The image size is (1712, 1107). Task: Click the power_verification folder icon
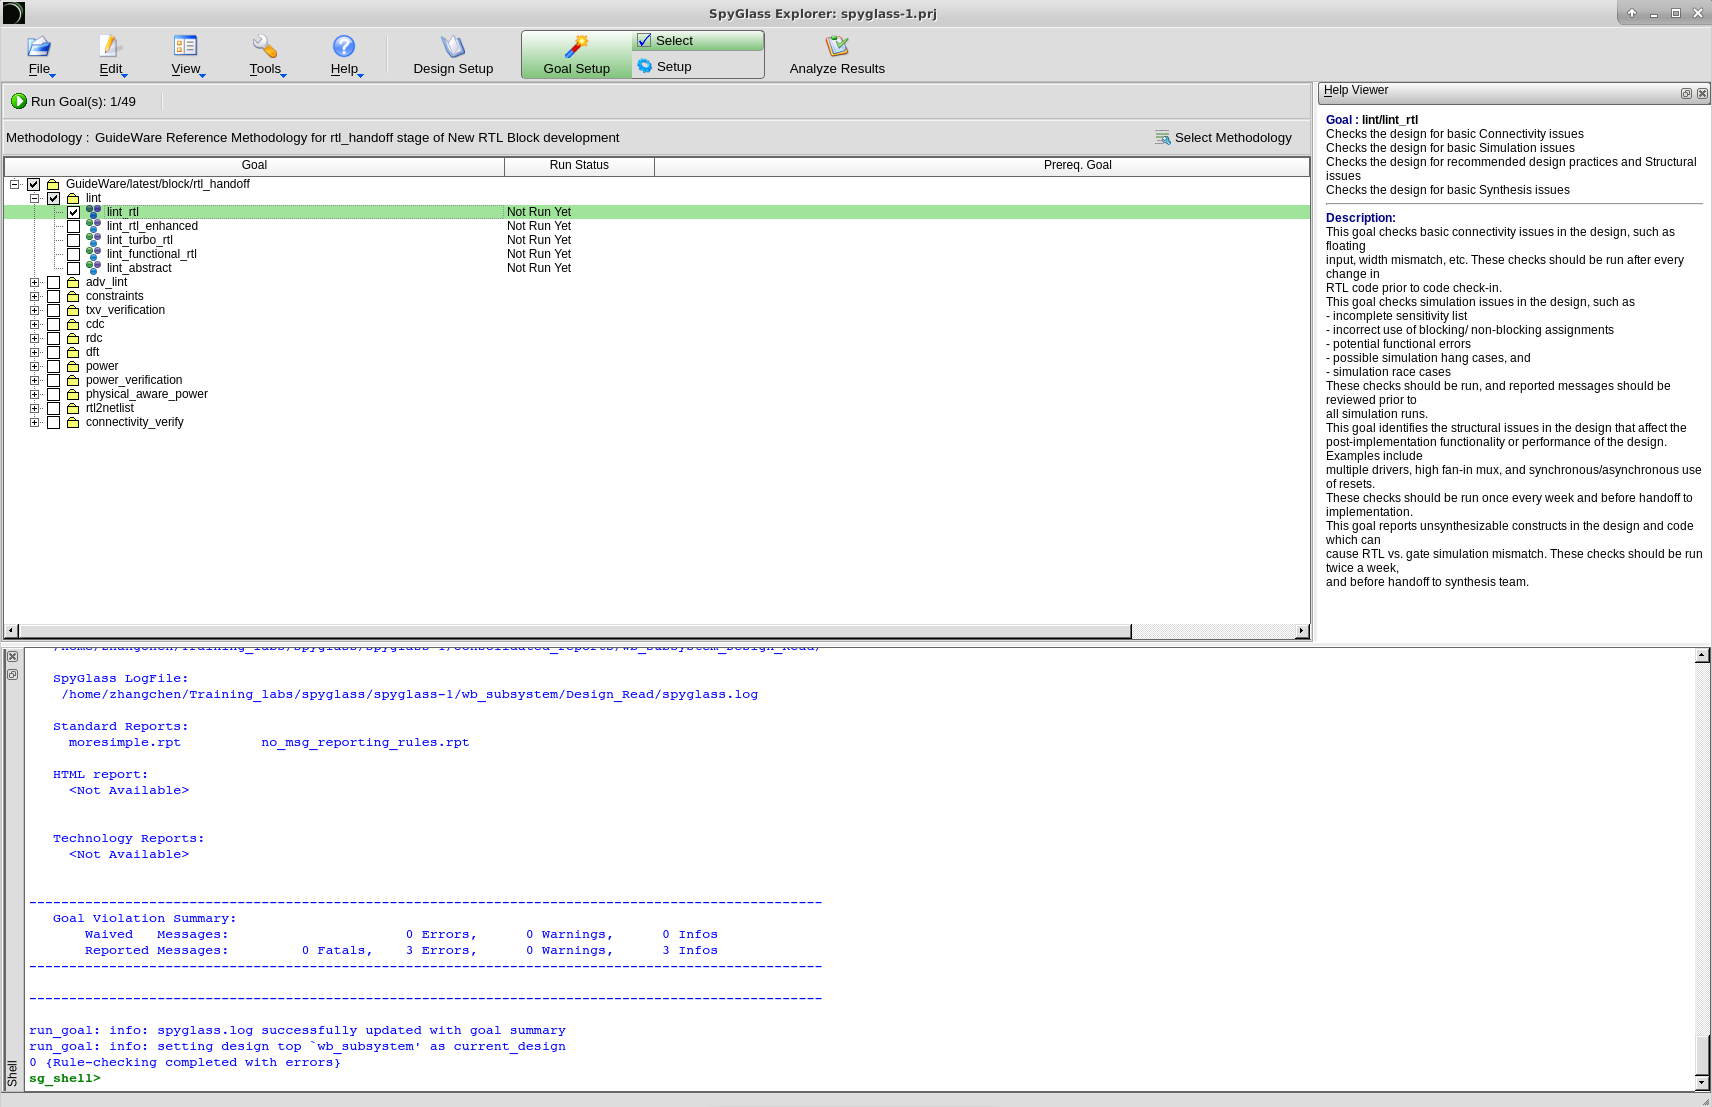coord(73,380)
